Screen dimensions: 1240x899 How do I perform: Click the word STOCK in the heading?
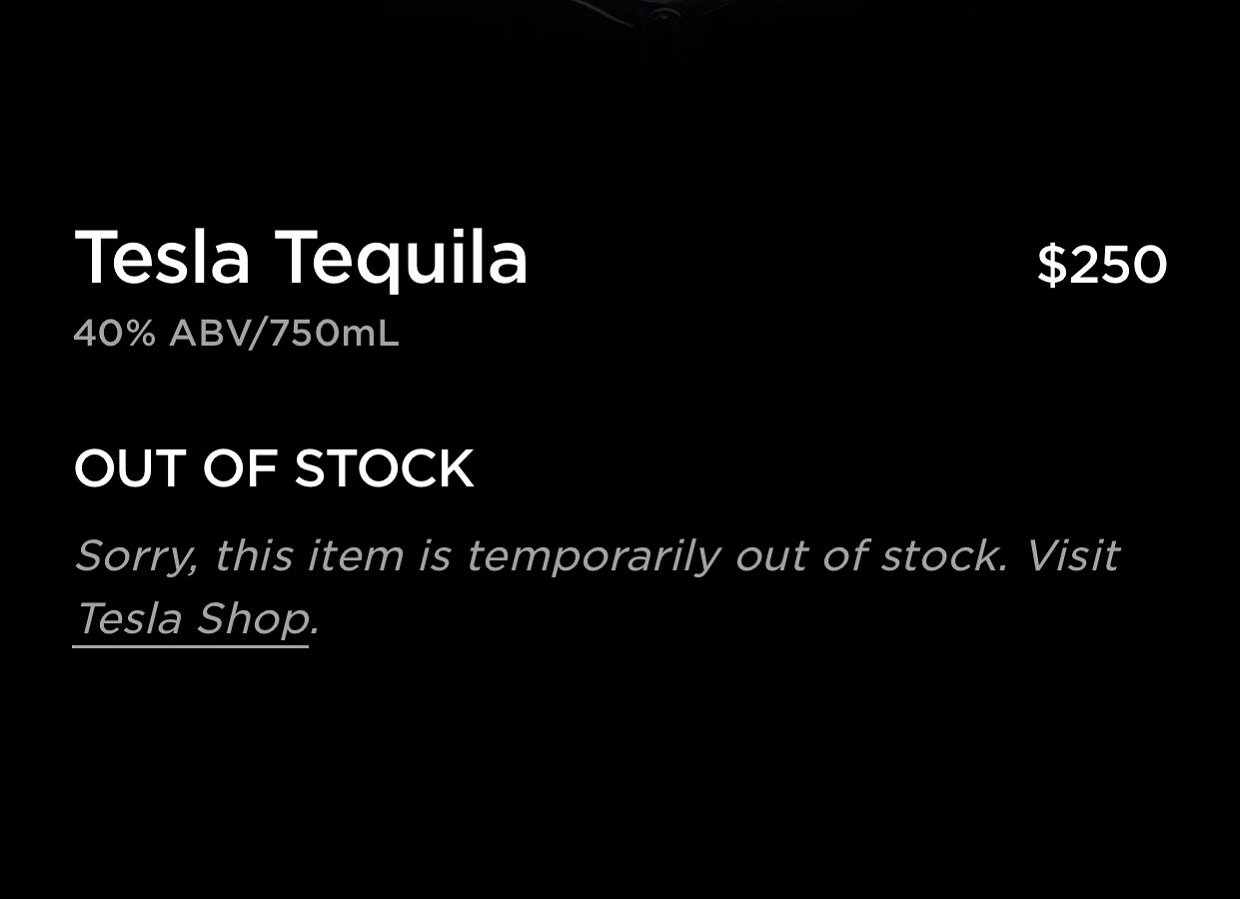(384, 469)
